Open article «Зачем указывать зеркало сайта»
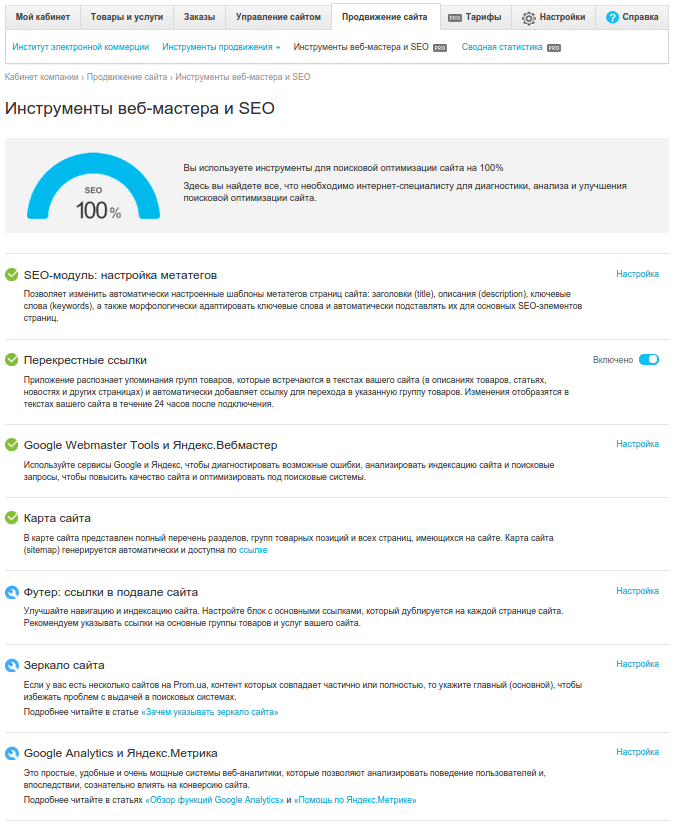Viewport: 674px width, 824px height. [x=210, y=712]
